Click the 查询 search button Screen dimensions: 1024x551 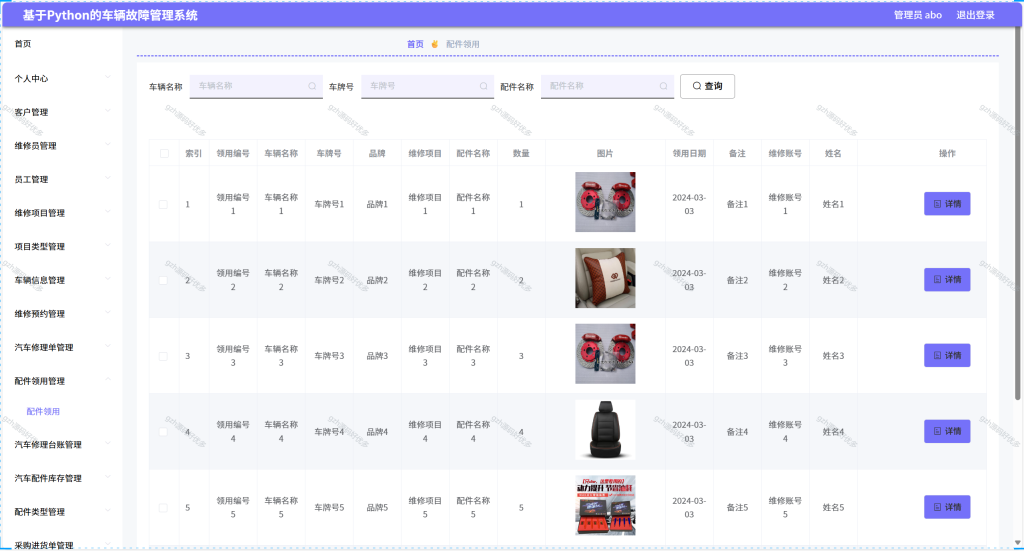(x=707, y=86)
